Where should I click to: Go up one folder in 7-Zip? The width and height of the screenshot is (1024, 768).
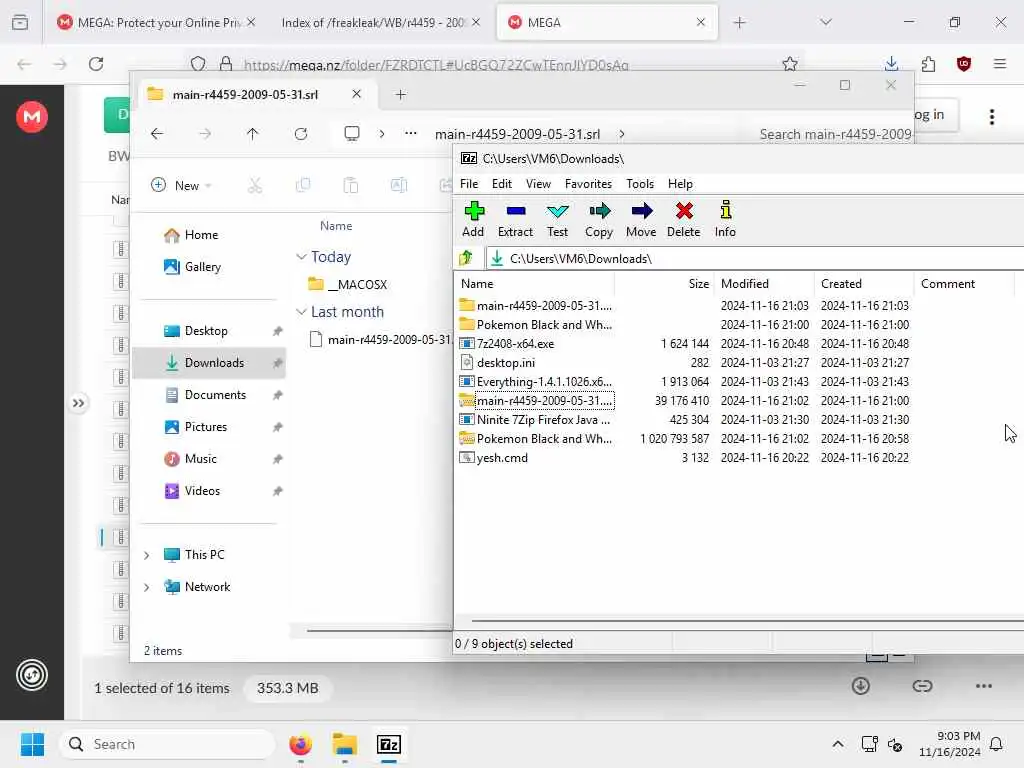tap(466, 259)
